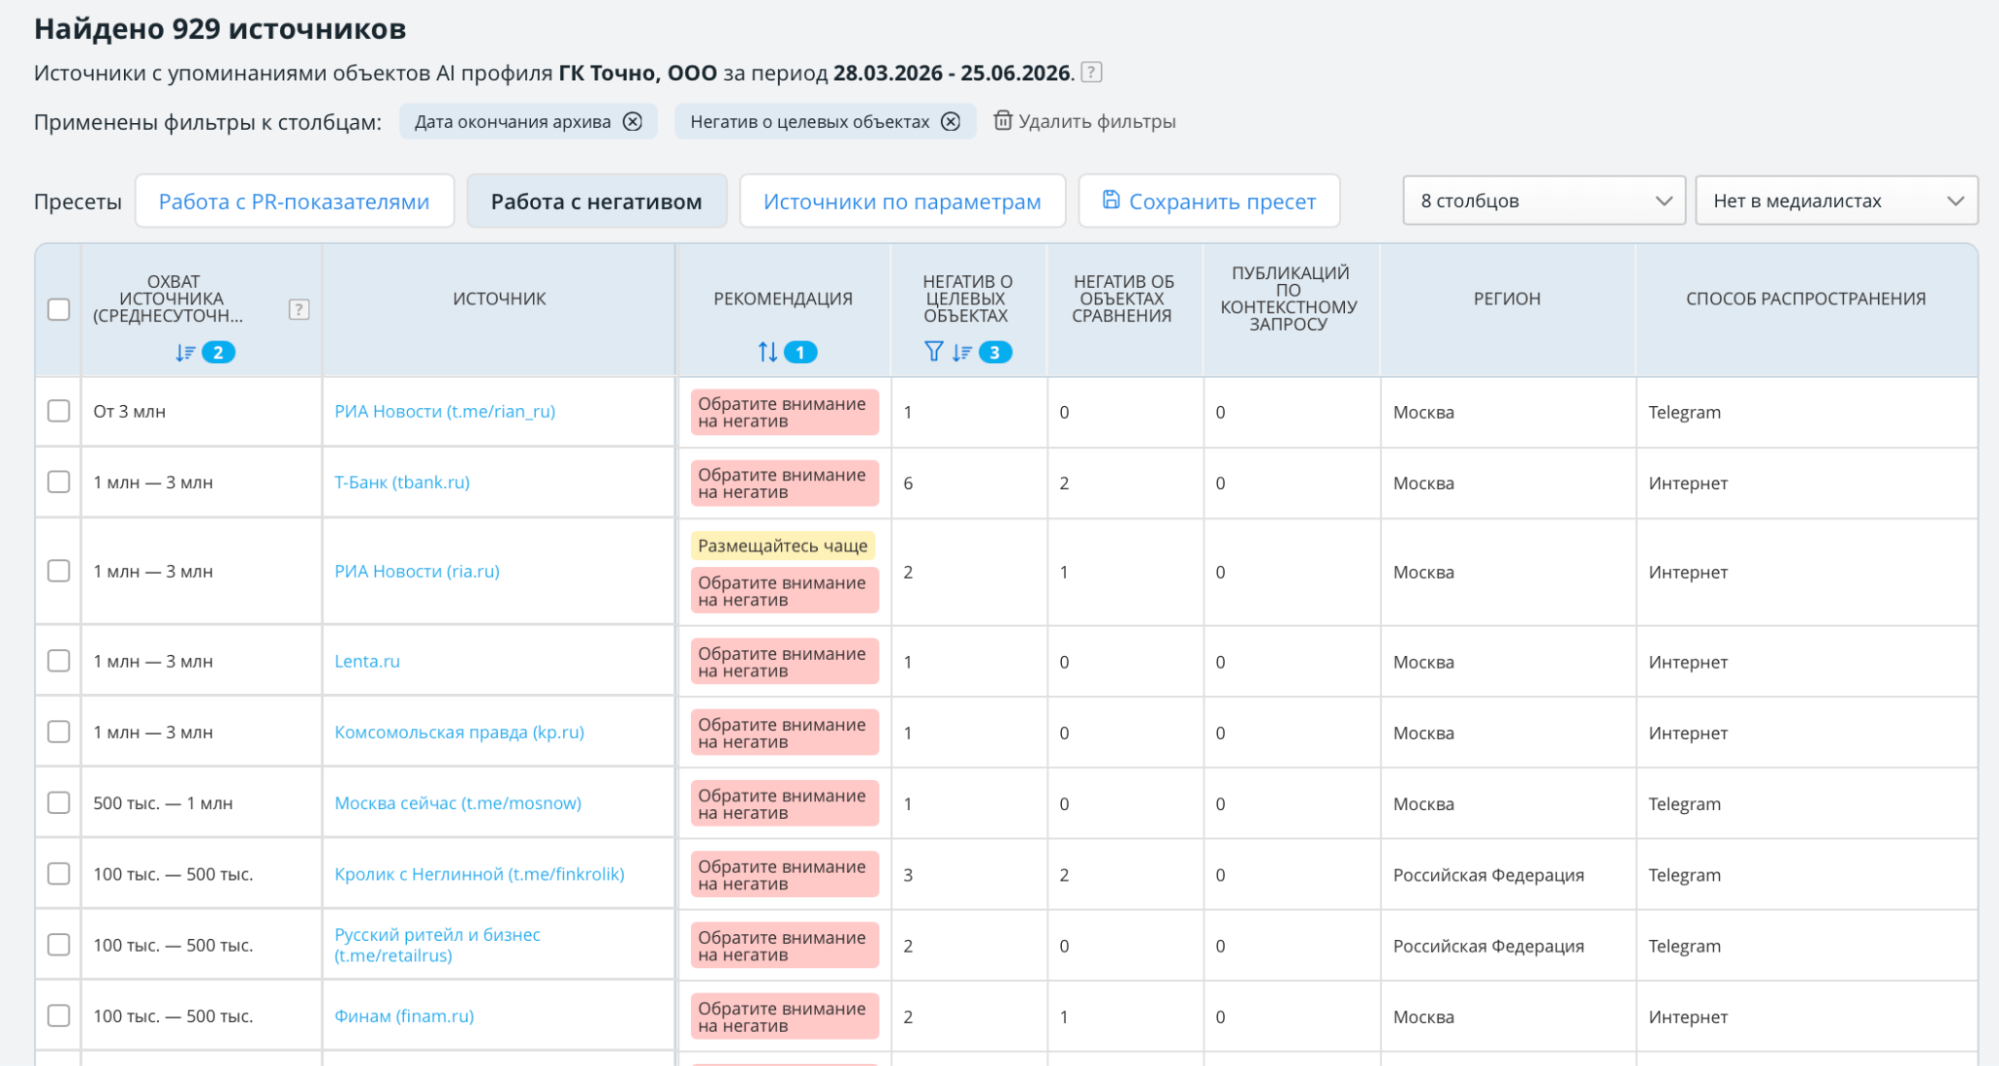Open the Русский ритейл и бизнес link
This screenshot has height=1066, width=1999.
tap(437, 945)
